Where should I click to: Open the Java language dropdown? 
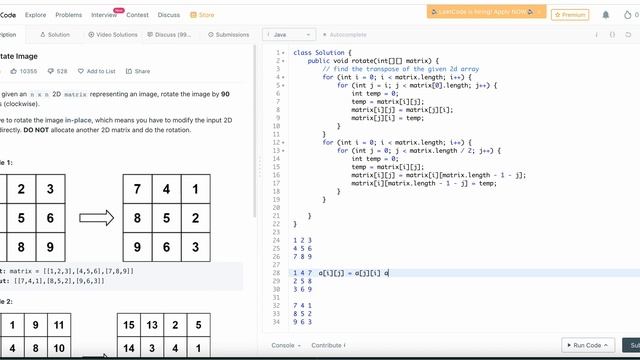pos(289,35)
